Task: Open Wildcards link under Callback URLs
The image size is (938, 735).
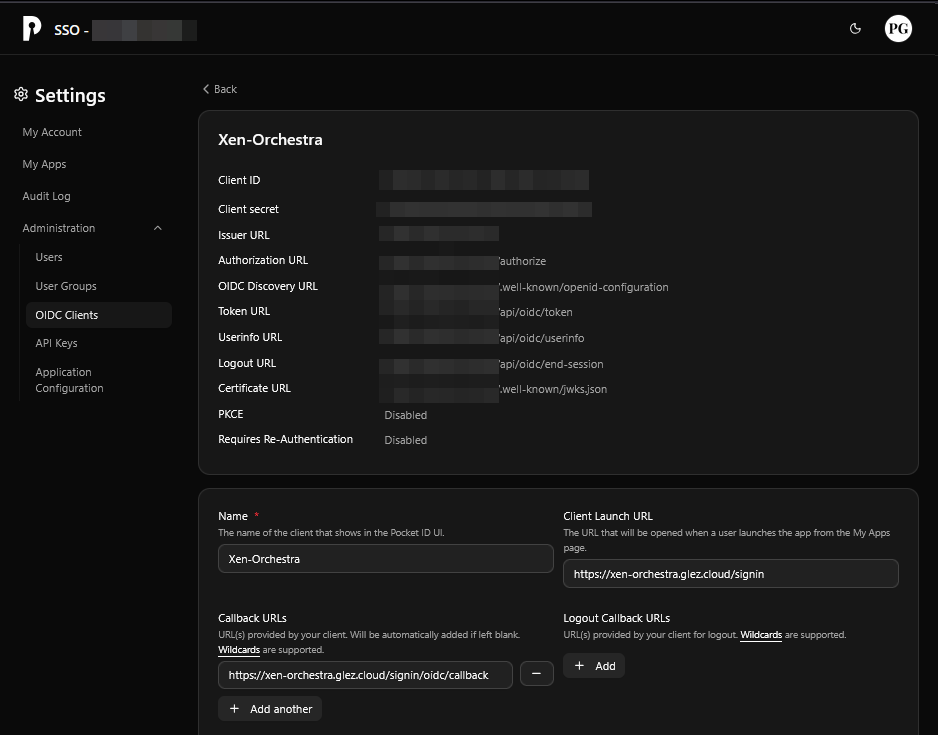Action: click(239, 650)
